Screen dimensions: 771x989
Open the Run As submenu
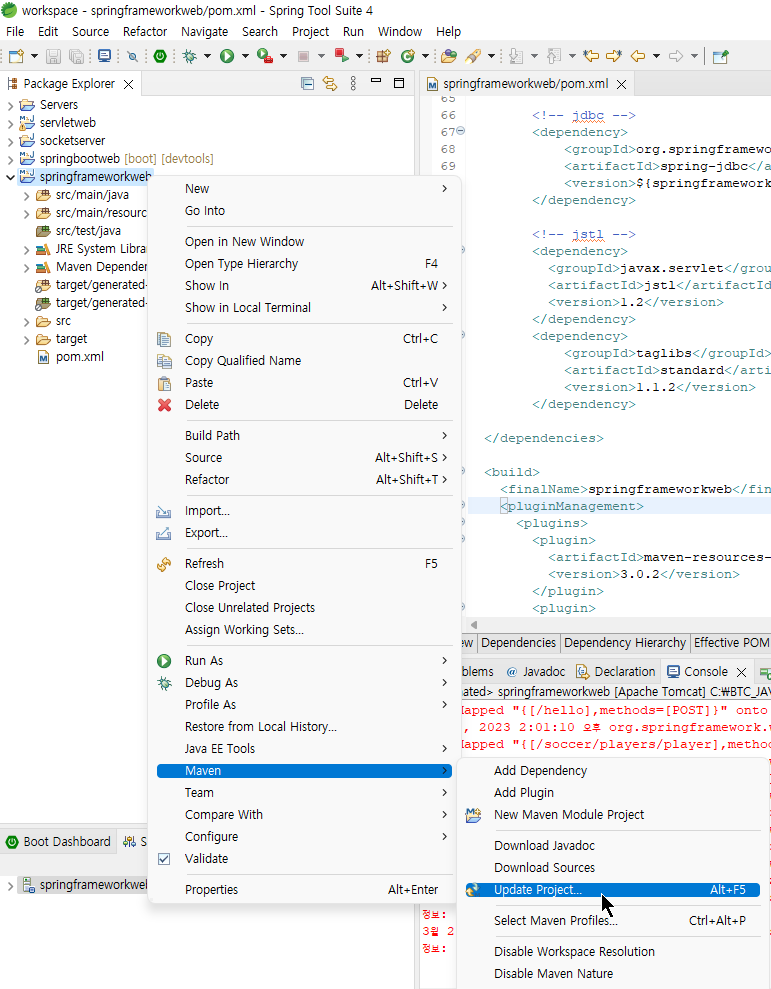click(x=304, y=661)
